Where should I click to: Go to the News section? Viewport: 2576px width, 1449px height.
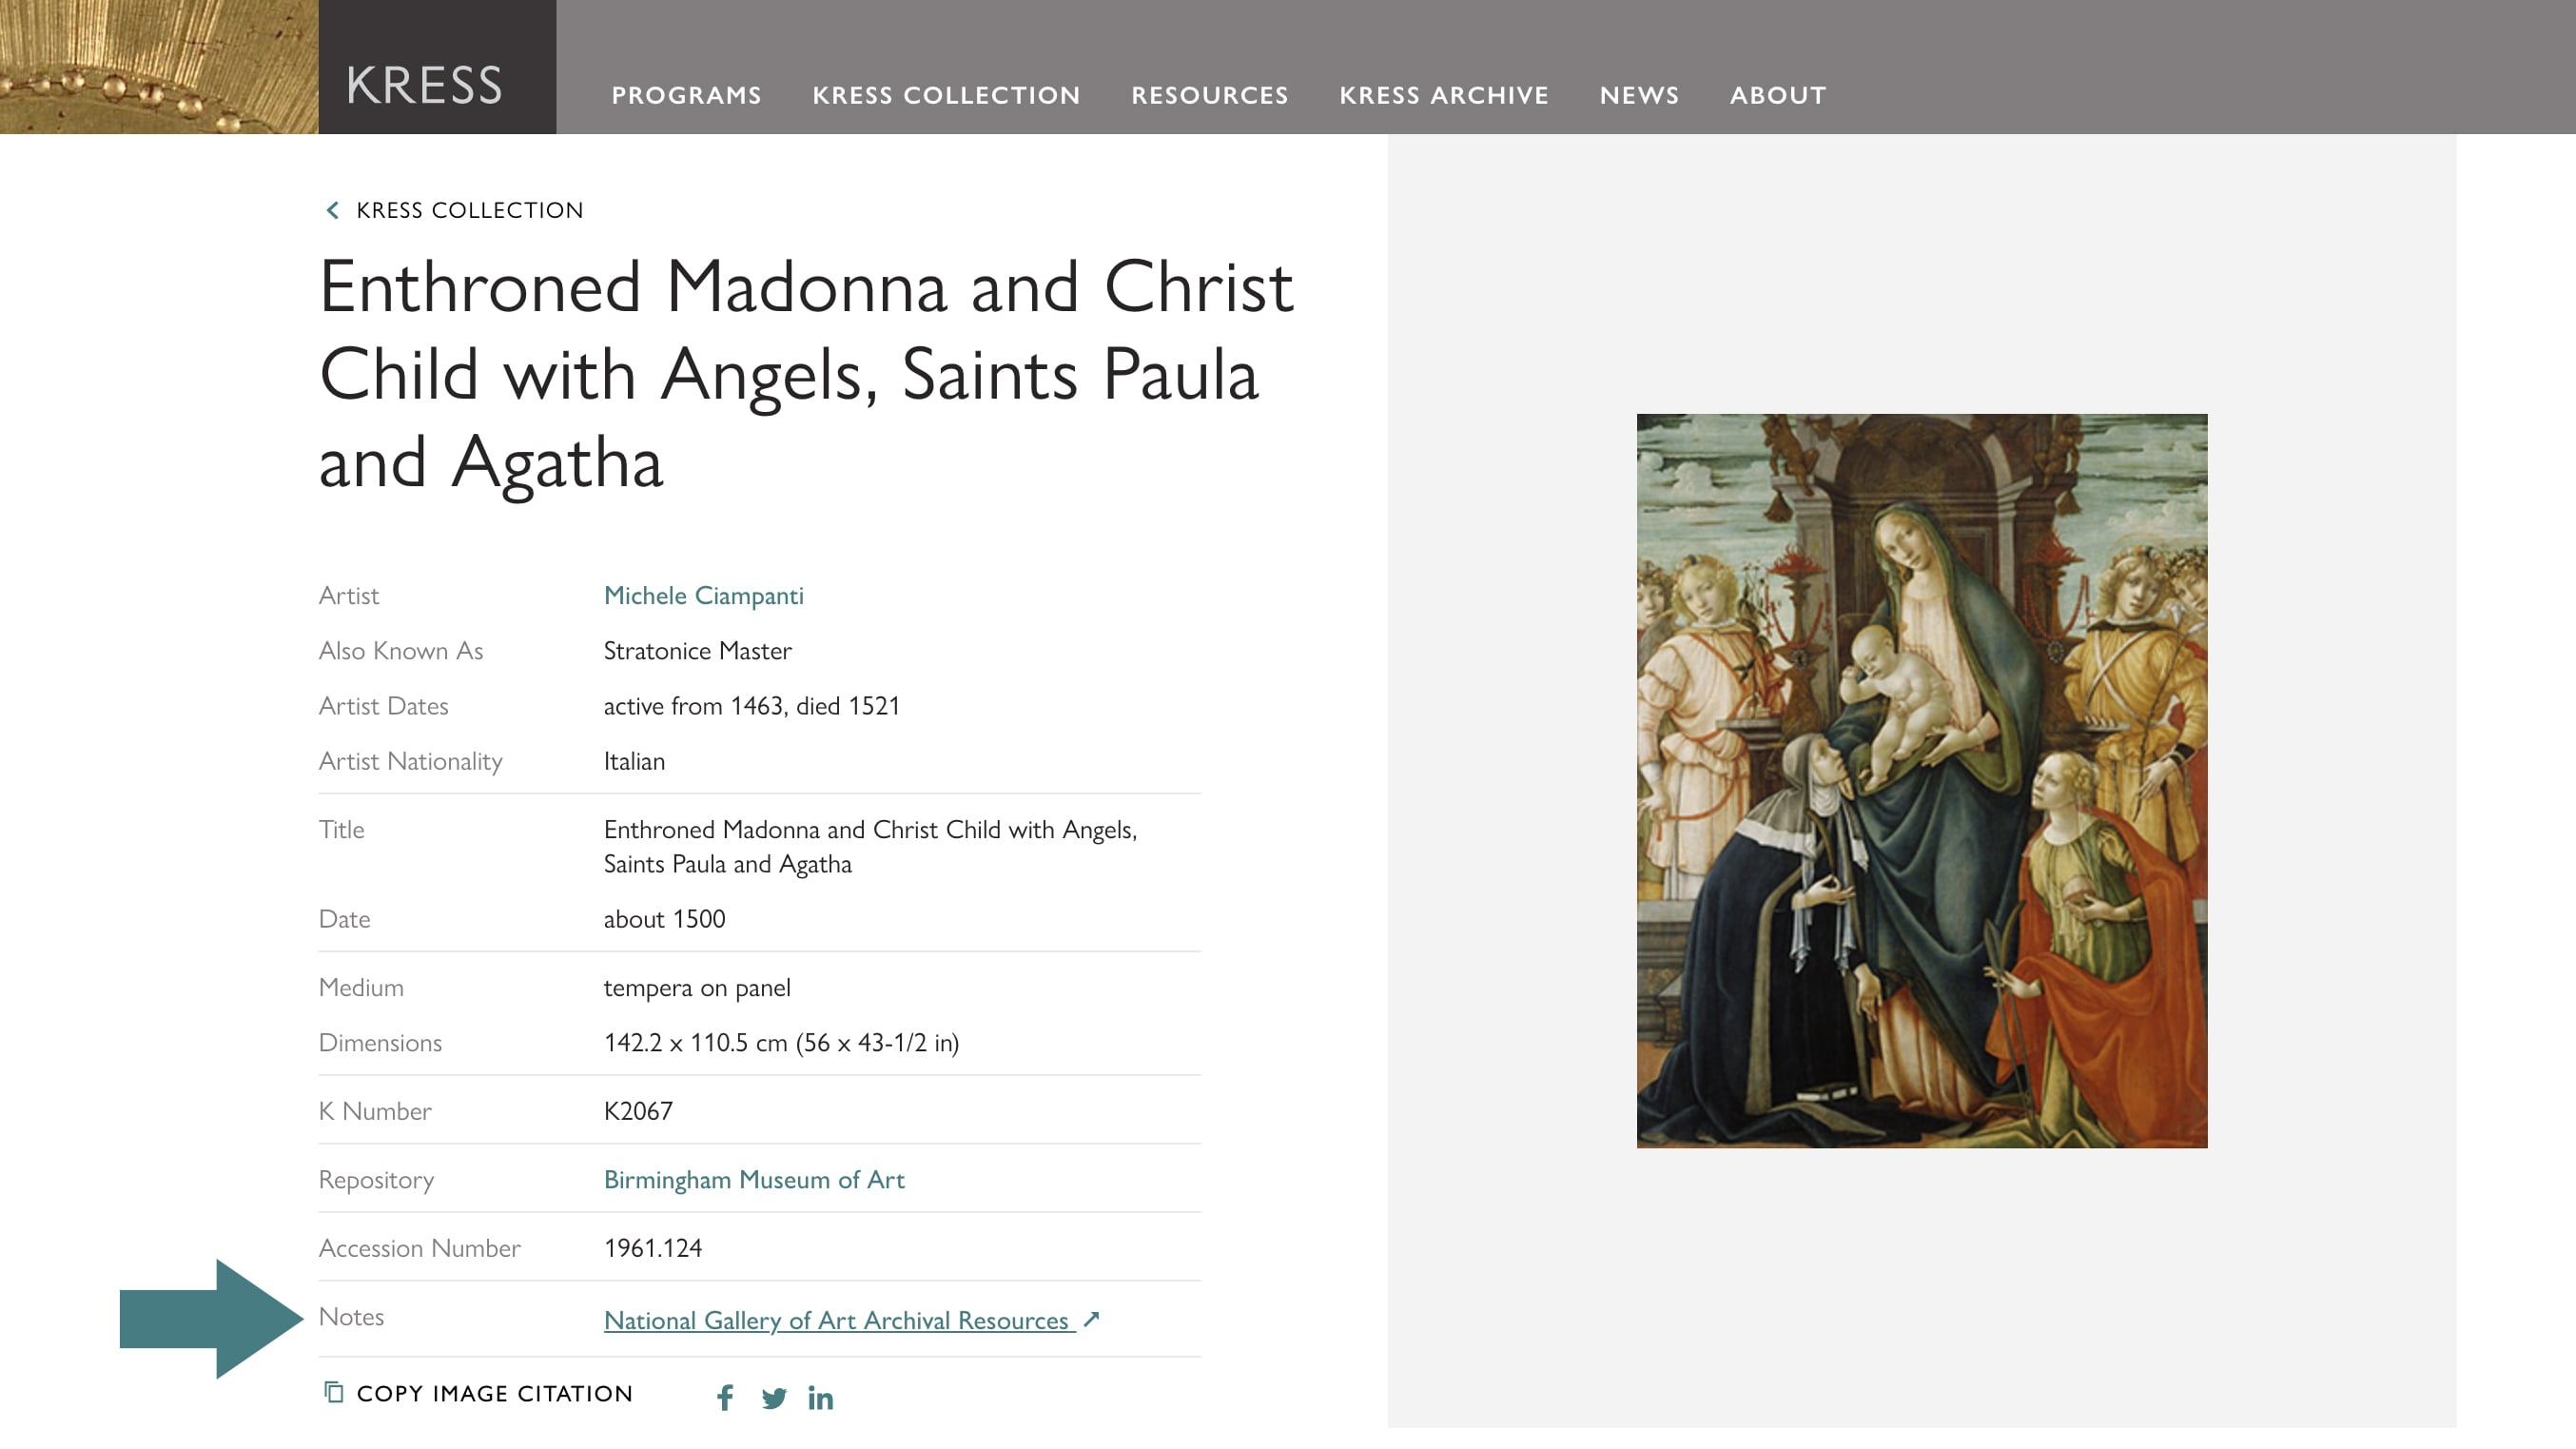point(1639,95)
